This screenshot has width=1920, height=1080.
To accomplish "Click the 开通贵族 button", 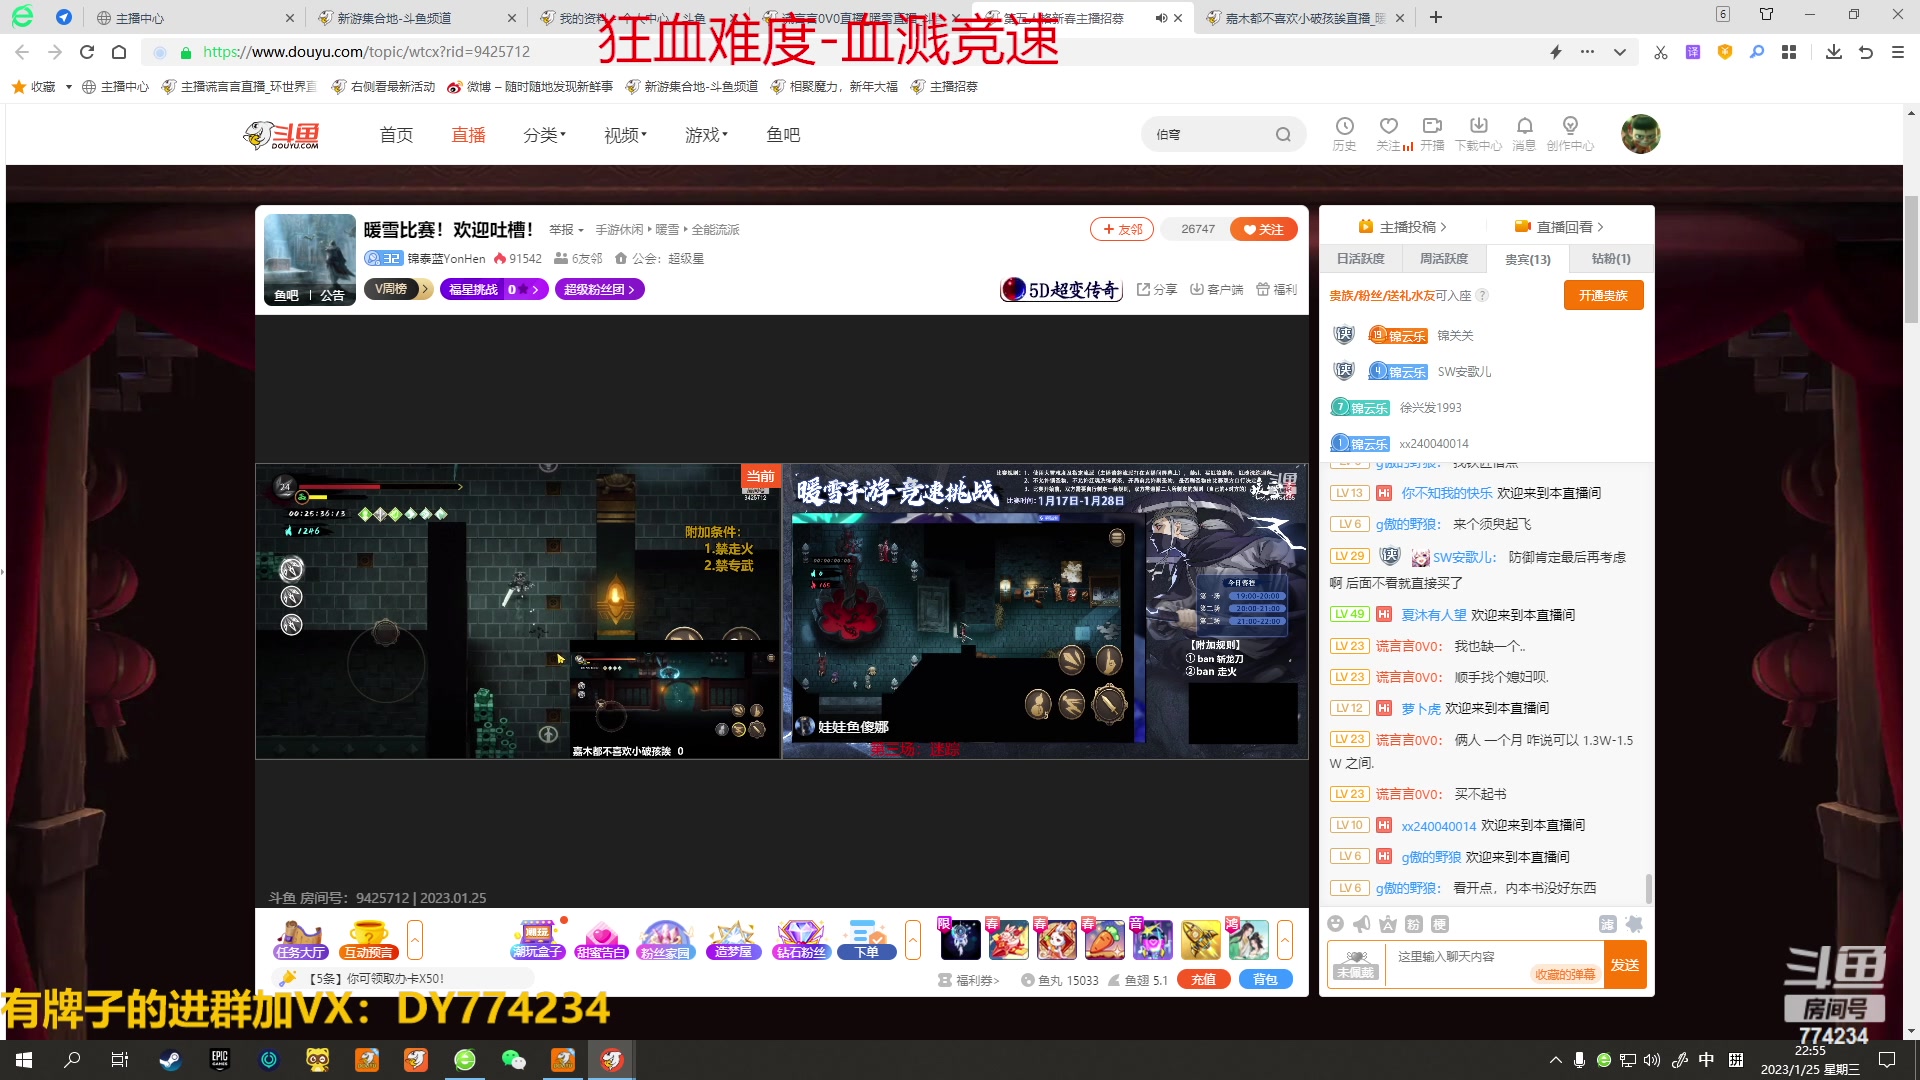I will point(1603,295).
